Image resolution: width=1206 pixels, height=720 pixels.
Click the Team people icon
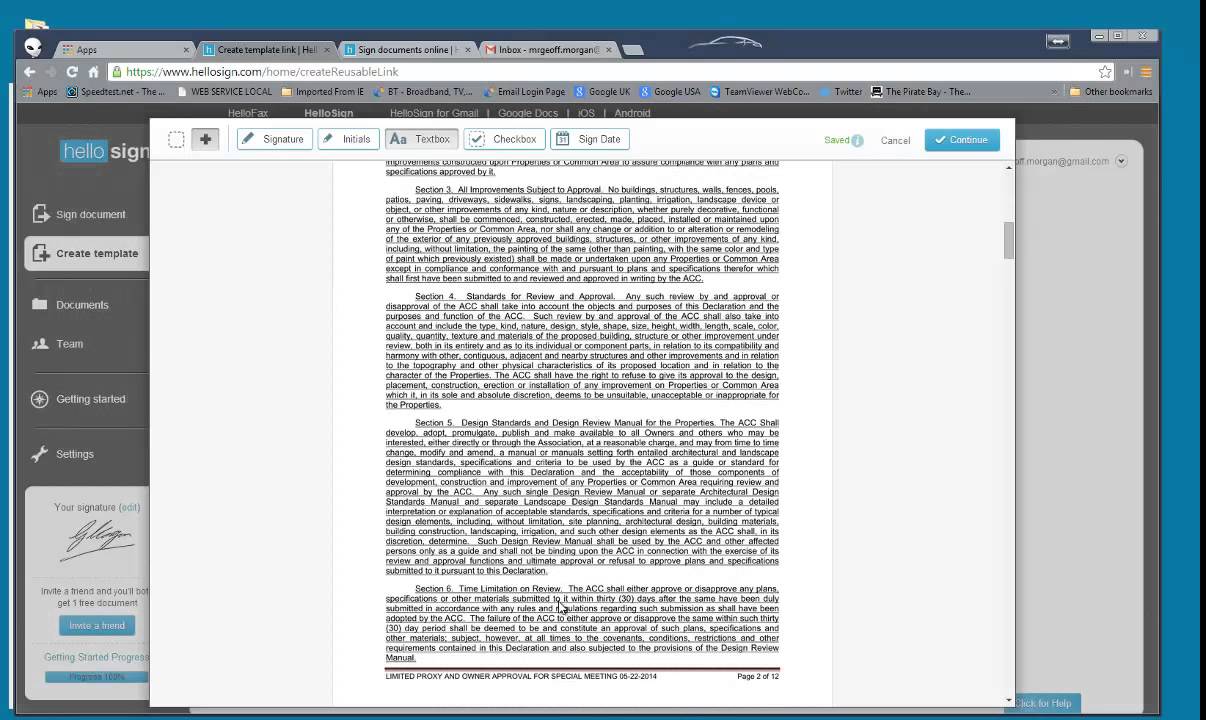coord(40,344)
